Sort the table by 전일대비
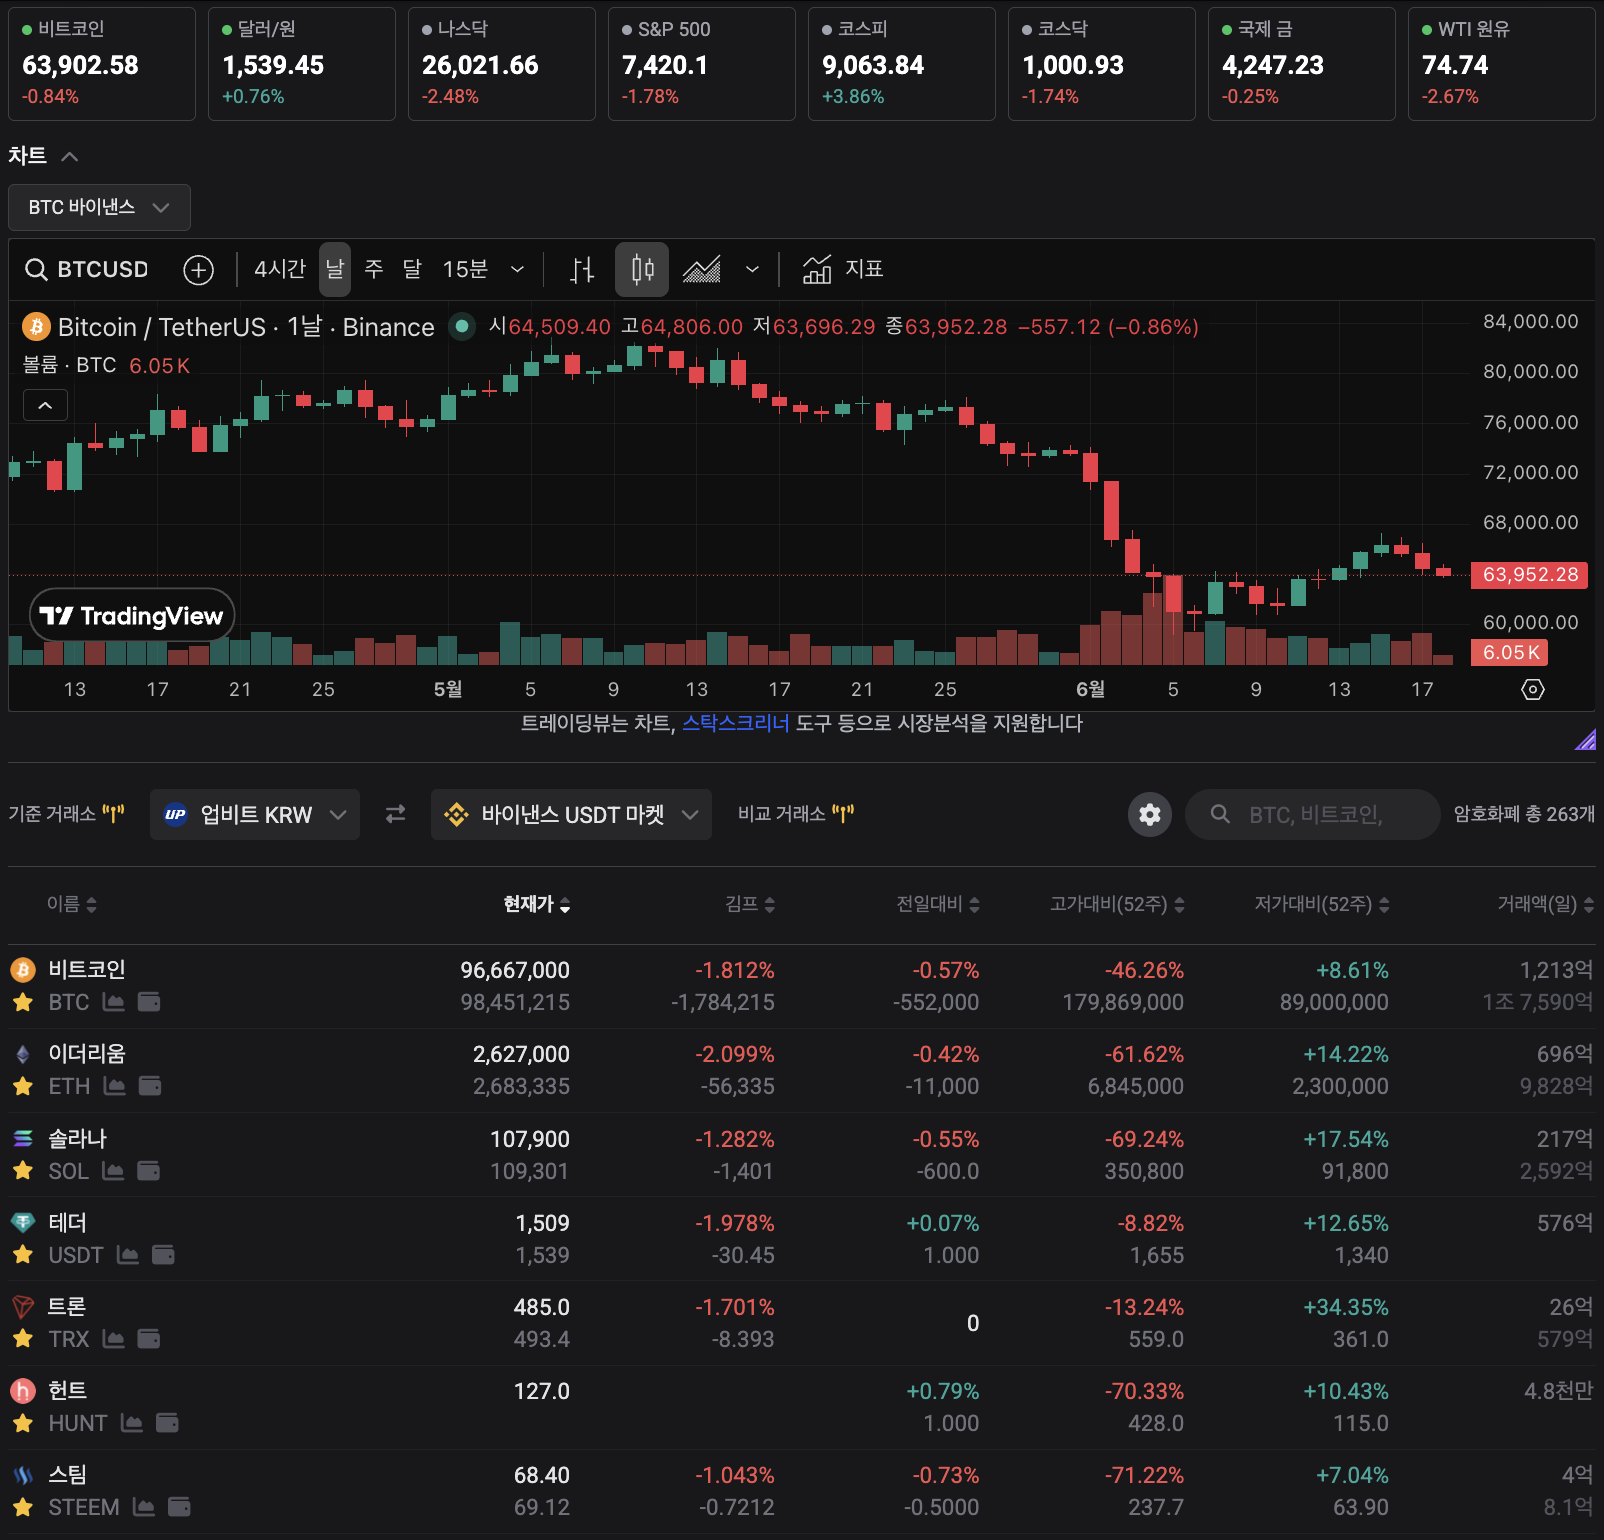The width and height of the screenshot is (1604, 1540). [x=938, y=905]
